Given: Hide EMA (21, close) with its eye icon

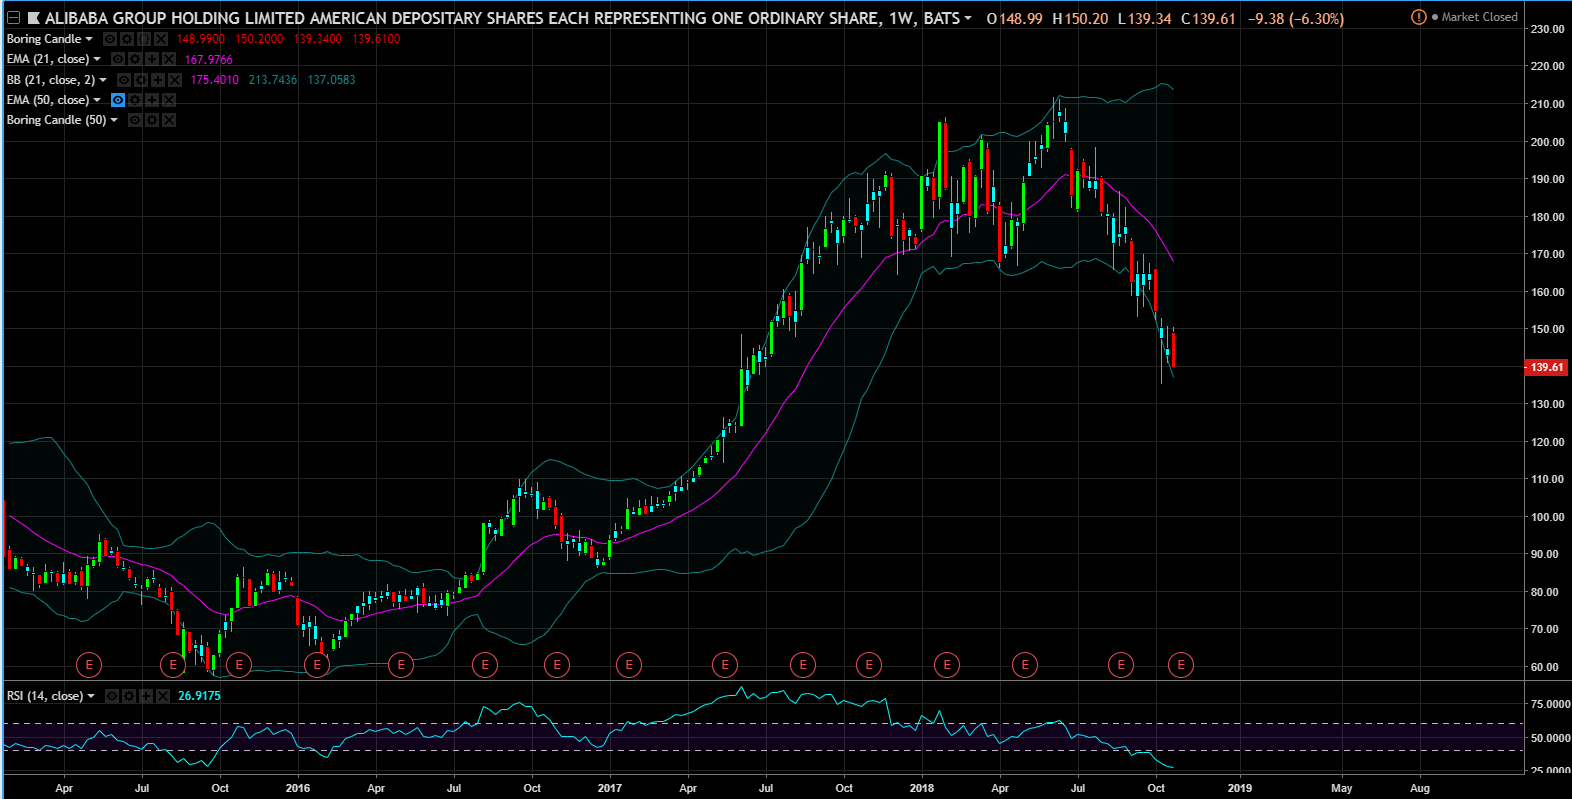Looking at the screenshot, I should (118, 59).
